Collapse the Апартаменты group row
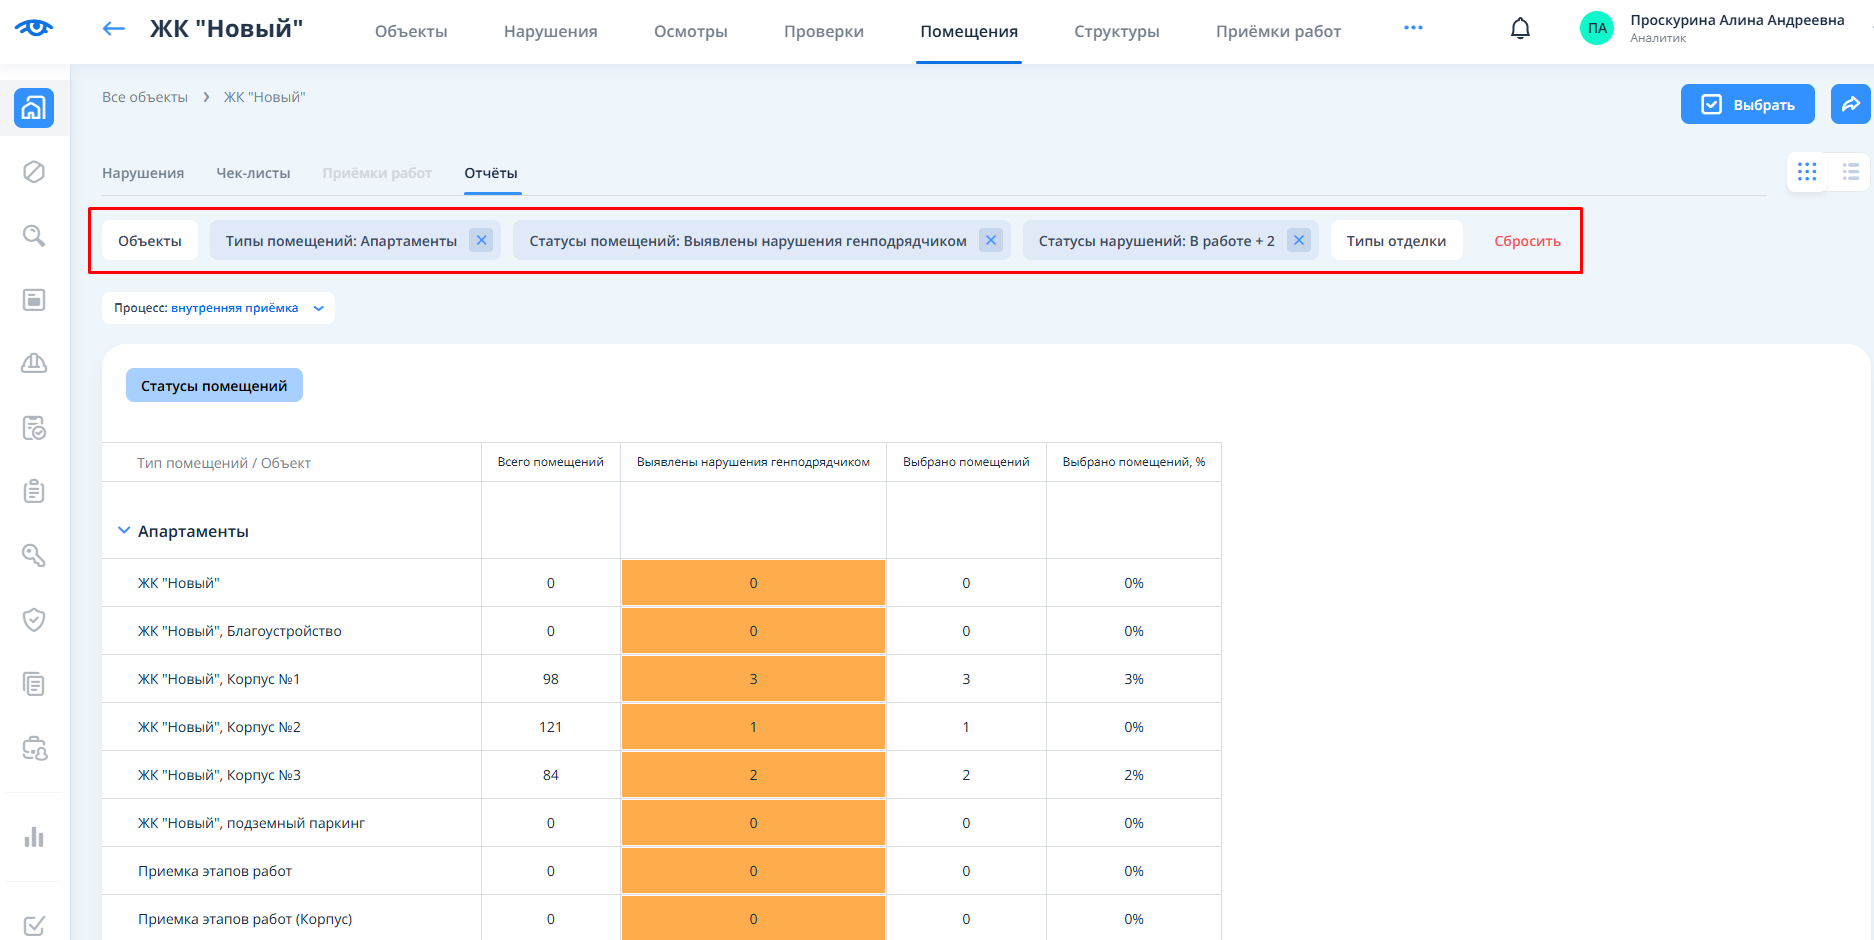 coord(124,531)
